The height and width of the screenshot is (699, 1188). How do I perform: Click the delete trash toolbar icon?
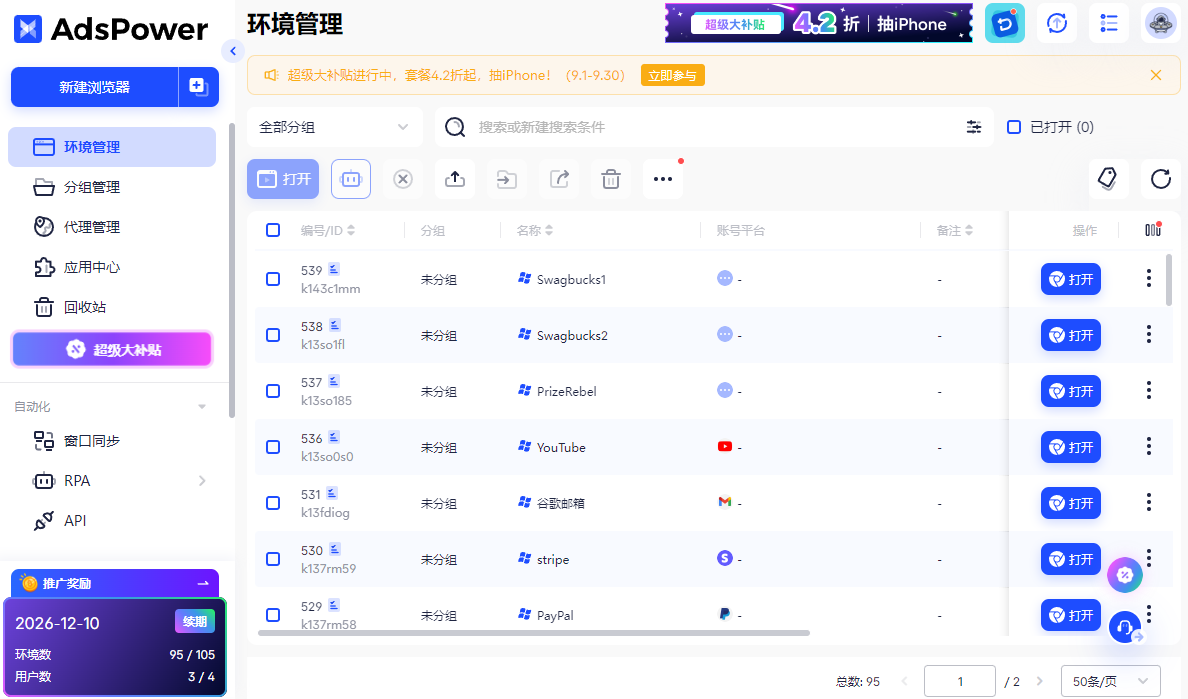coord(611,179)
